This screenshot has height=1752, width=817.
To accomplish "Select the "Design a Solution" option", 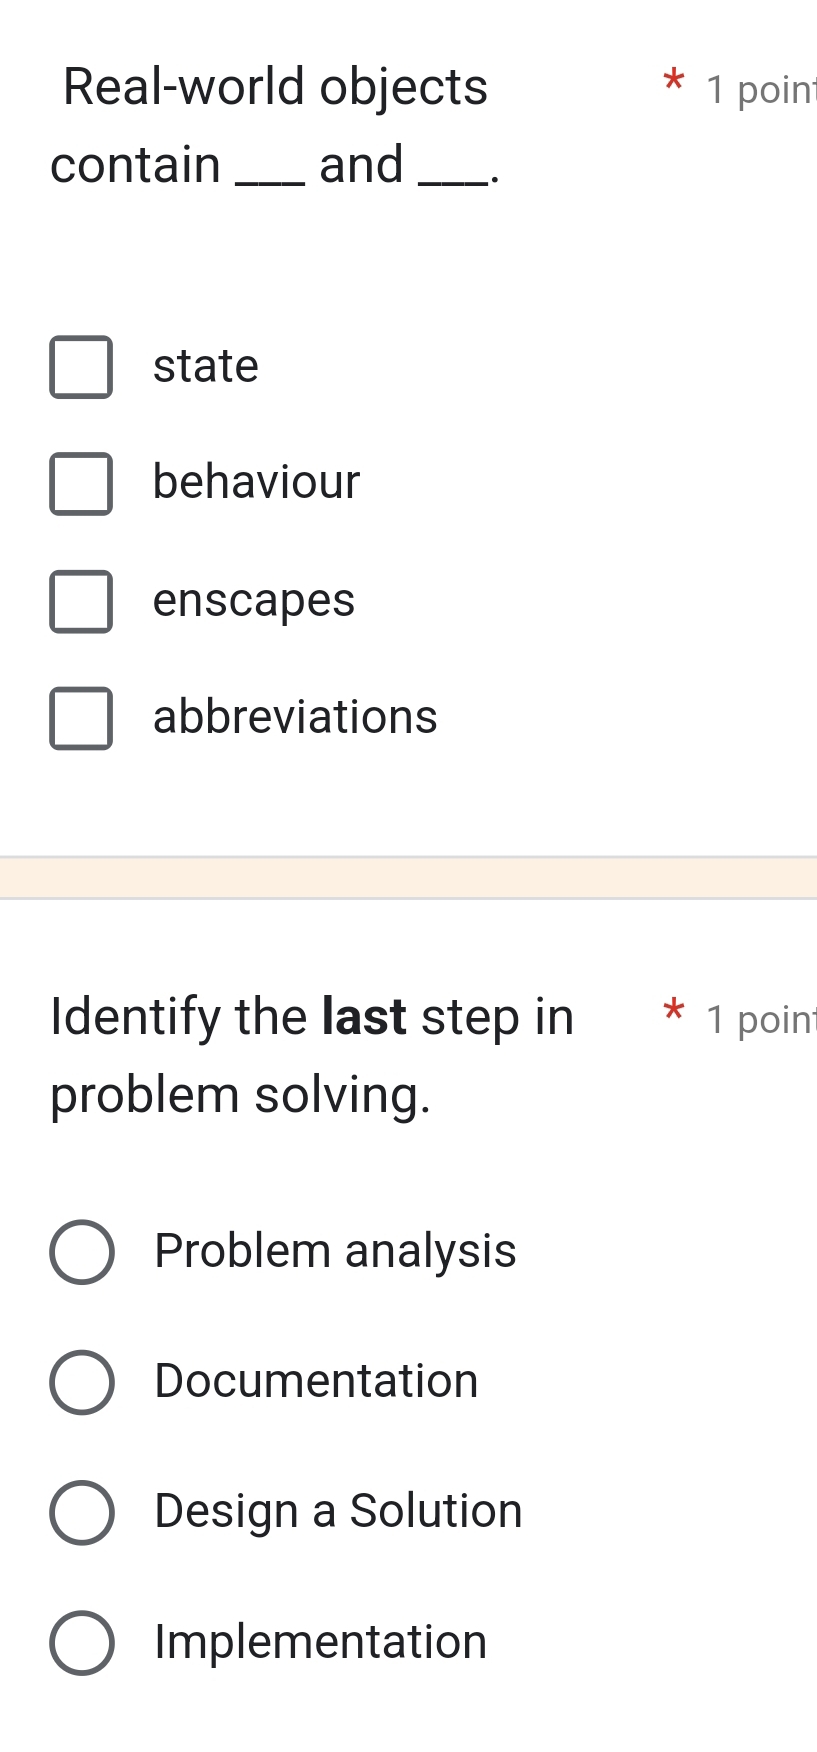I will tap(83, 1512).
